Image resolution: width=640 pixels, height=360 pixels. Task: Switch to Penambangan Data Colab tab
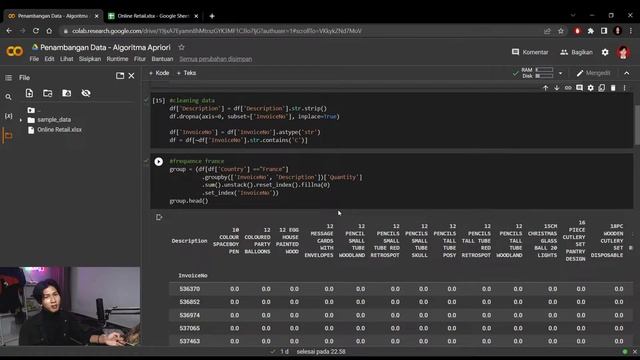click(53, 16)
